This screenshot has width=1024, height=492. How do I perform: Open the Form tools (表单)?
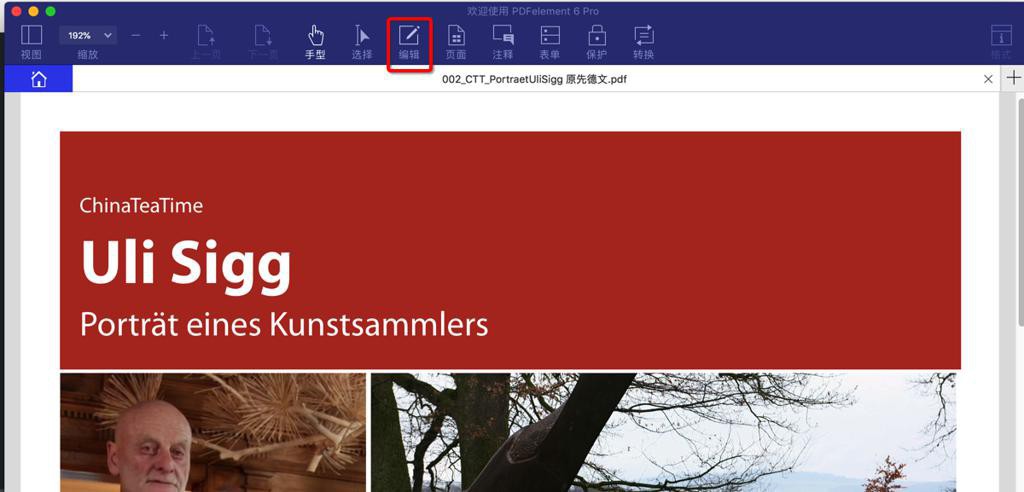coord(550,42)
